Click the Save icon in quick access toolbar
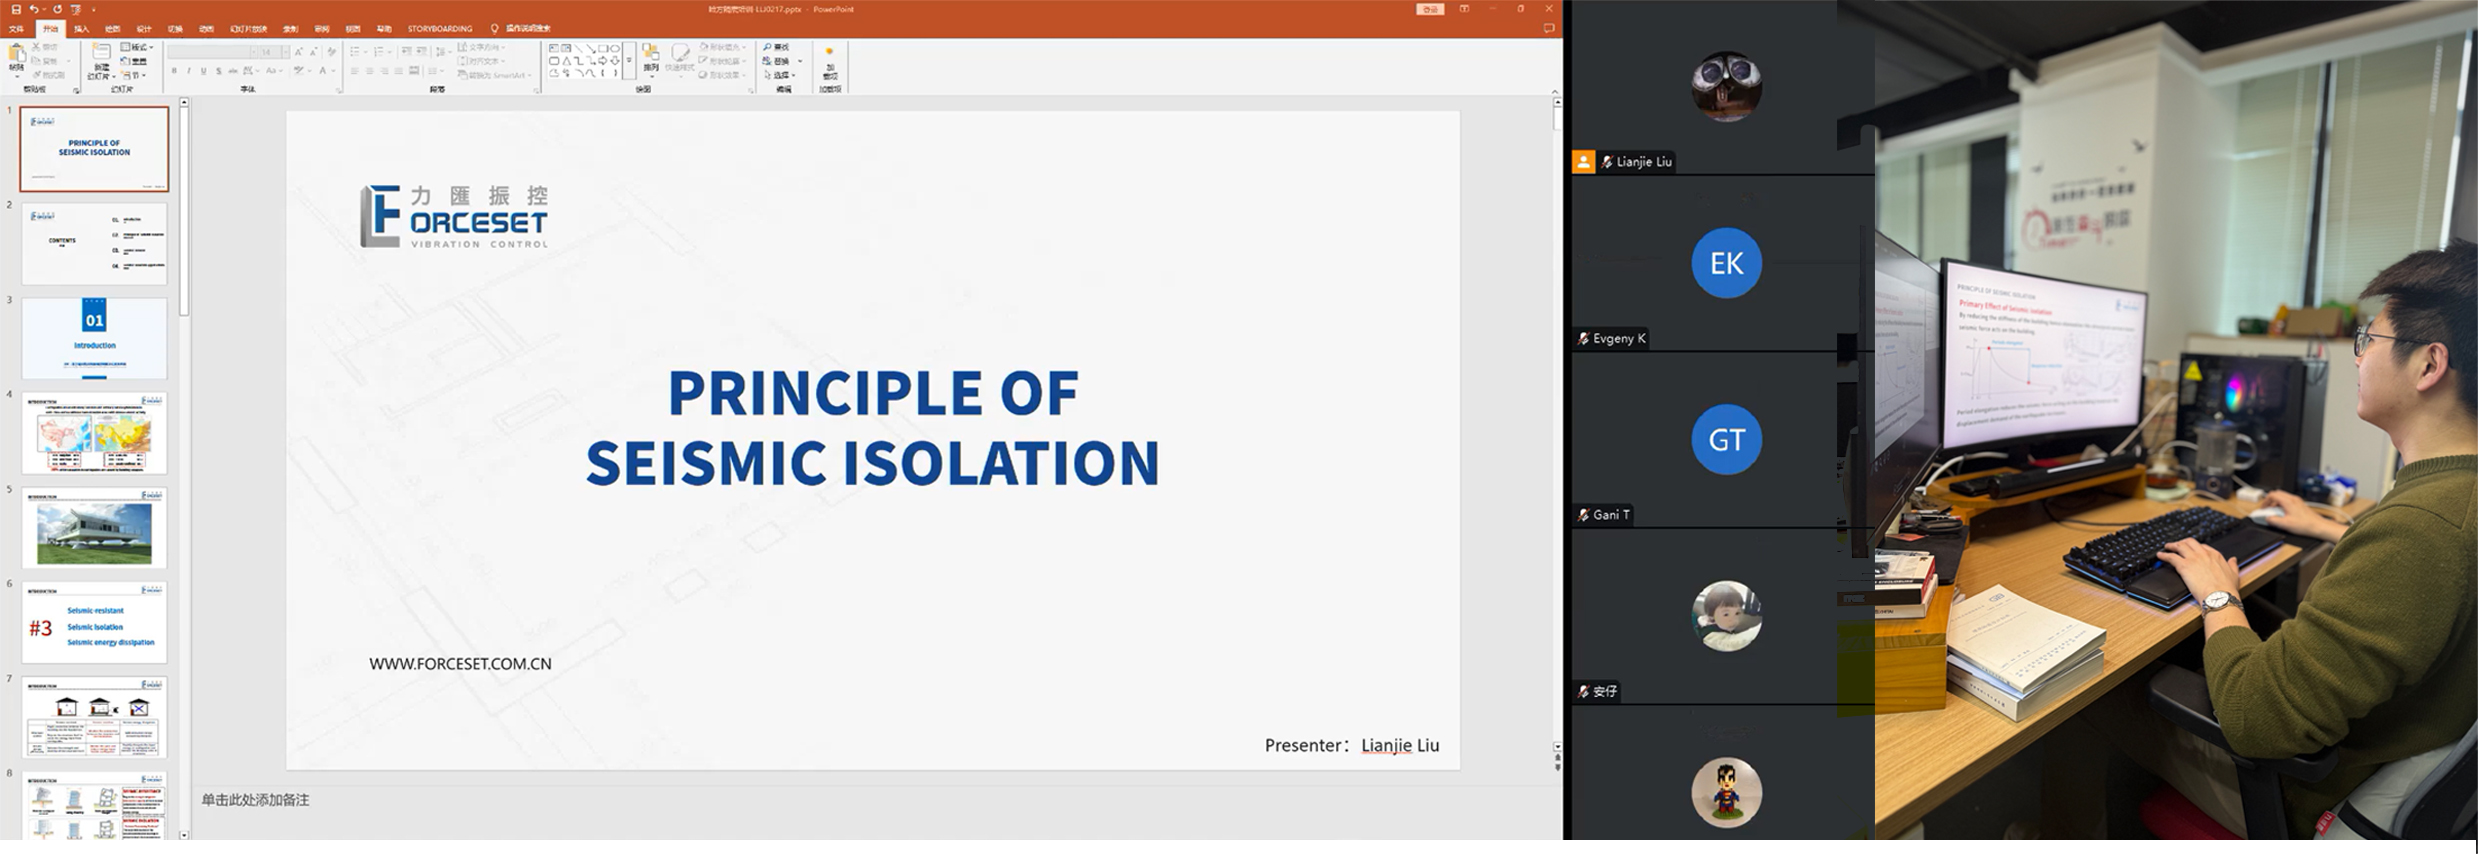This screenshot has height=854, width=2478. pos(15,9)
